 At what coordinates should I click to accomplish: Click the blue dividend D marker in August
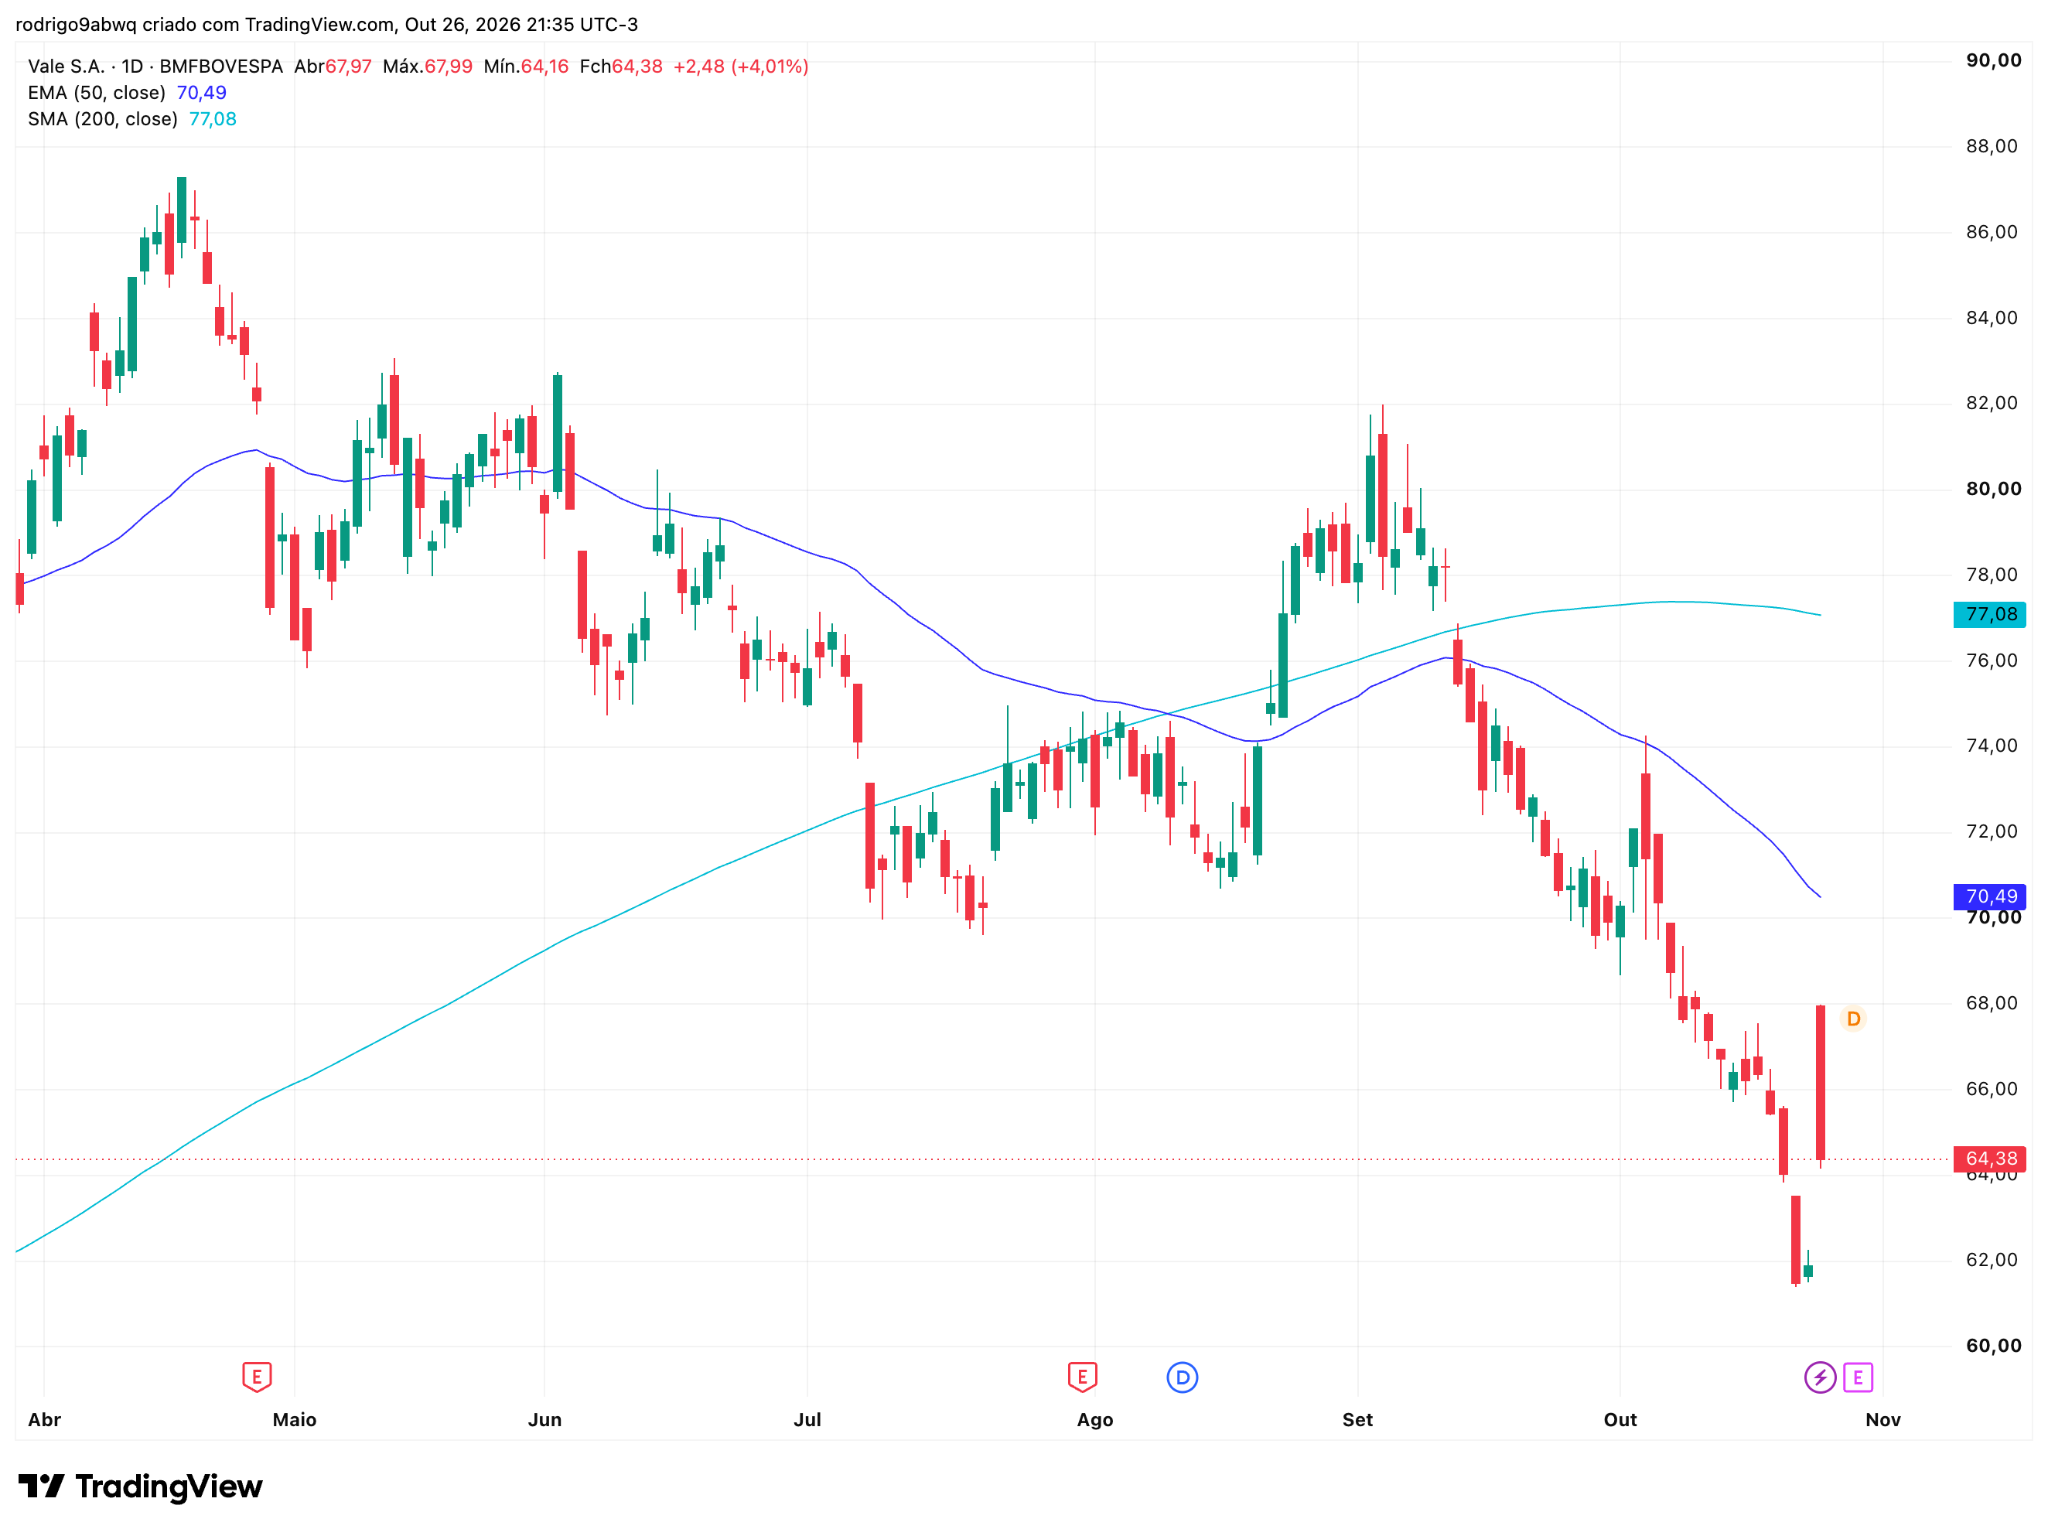1182,1378
